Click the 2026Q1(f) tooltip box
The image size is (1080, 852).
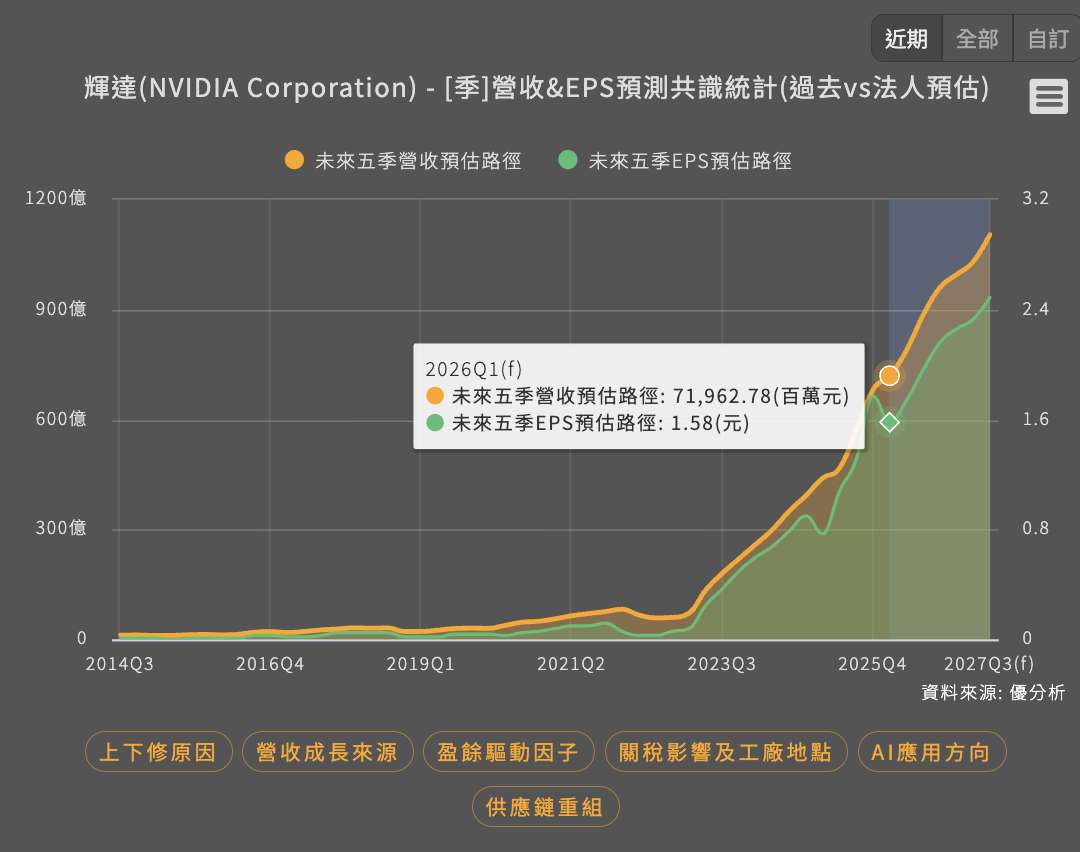pyautogui.click(x=638, y=396)
